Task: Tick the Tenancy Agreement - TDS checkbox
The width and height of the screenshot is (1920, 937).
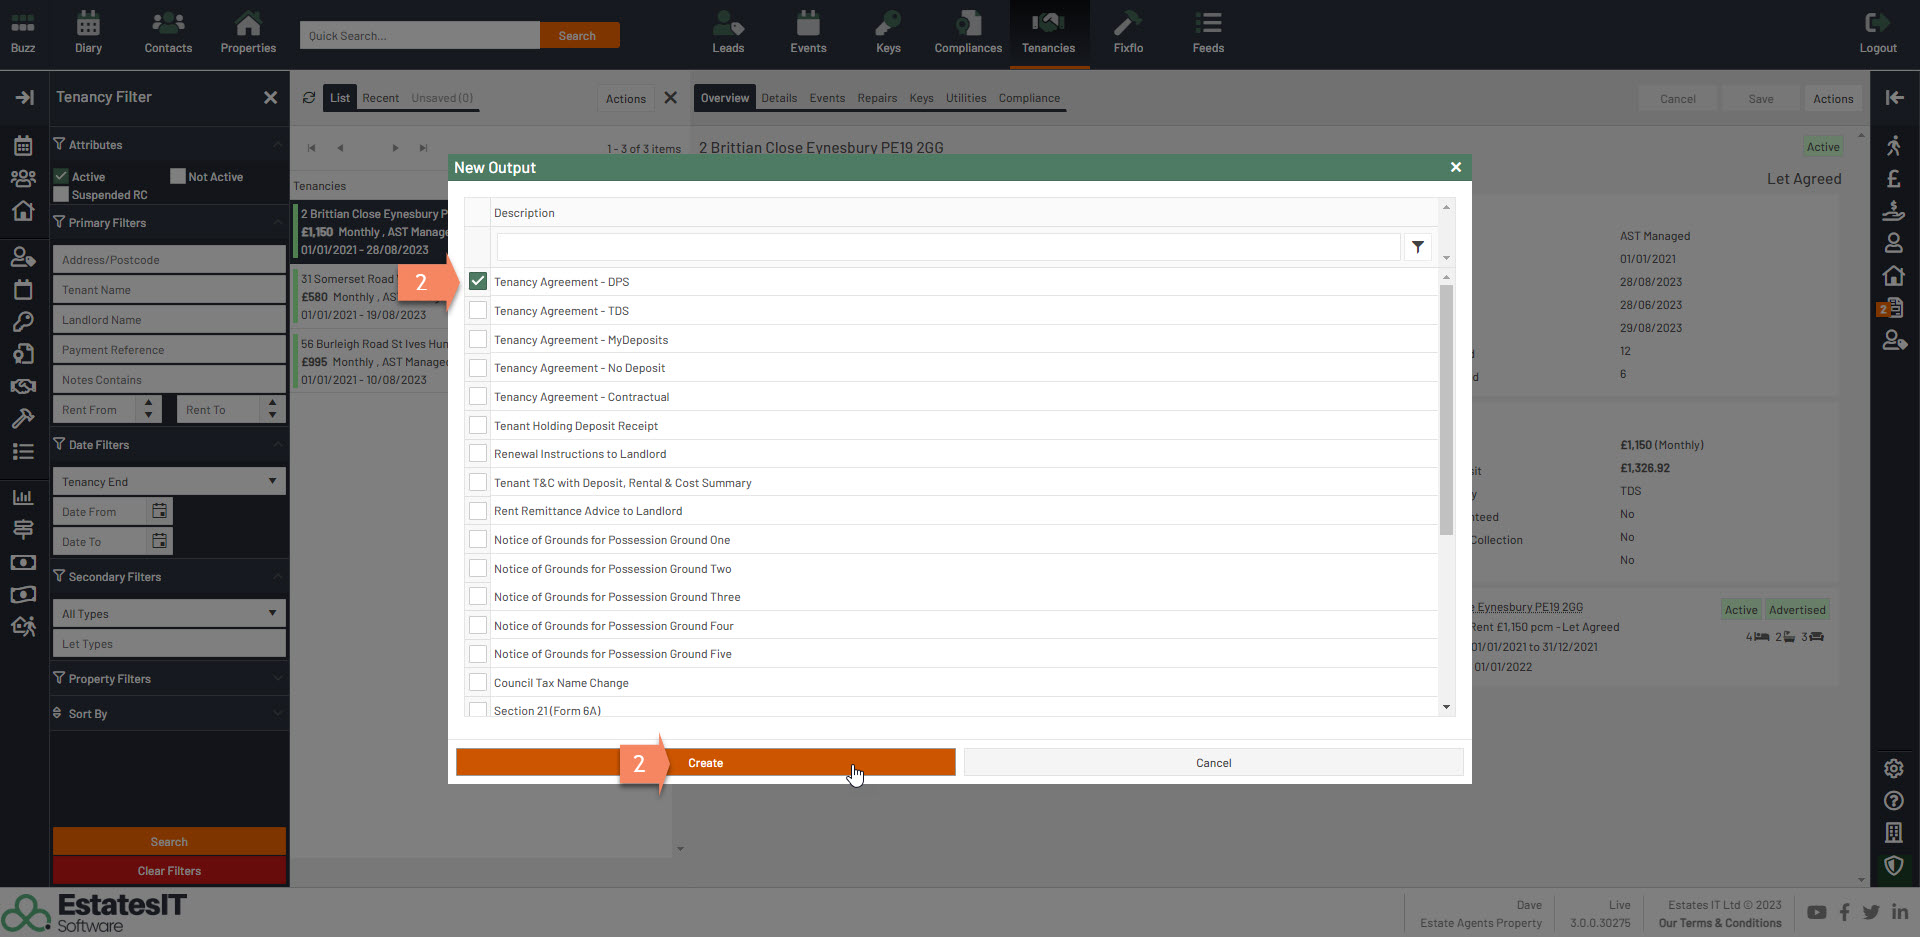Action: pyautogui.click(x=478, y=311)
